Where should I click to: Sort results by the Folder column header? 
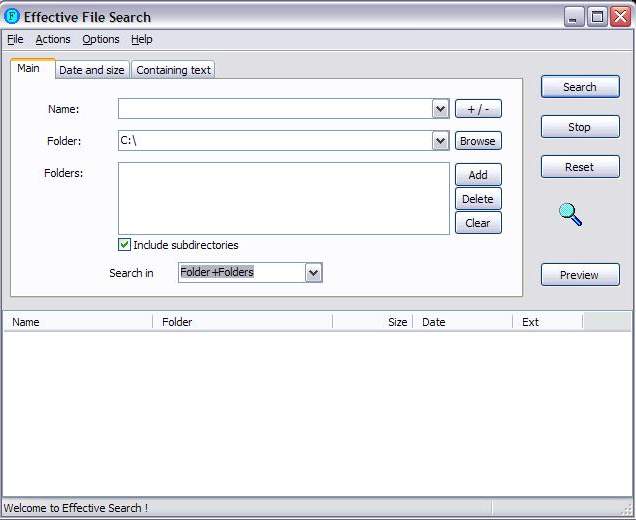point(242,322)
